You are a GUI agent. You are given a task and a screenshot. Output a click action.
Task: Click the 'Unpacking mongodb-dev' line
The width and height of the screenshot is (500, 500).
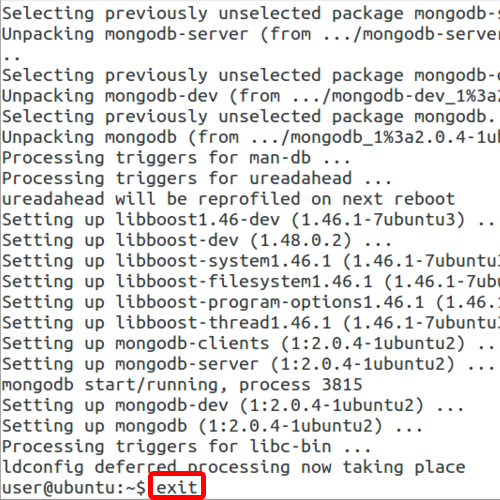(251, 96)
